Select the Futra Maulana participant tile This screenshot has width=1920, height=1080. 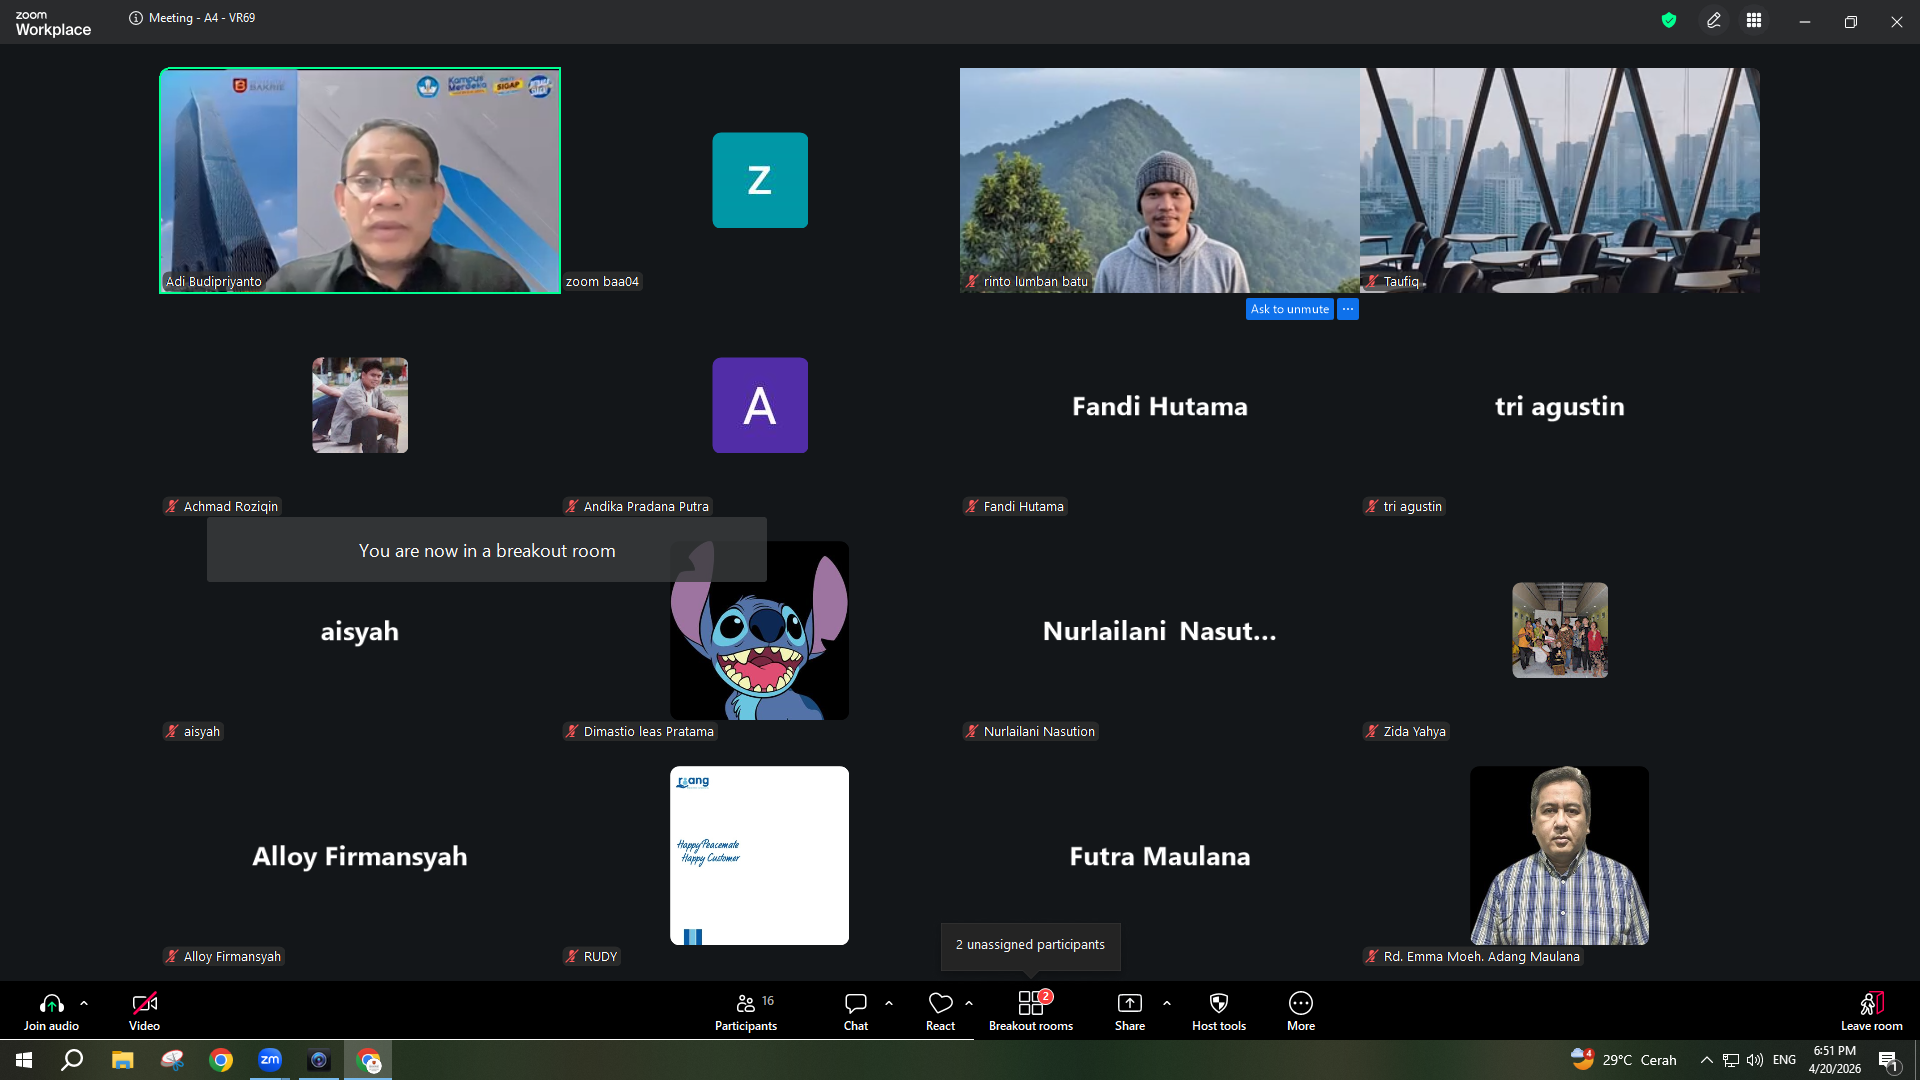(x=1160, y=856)
